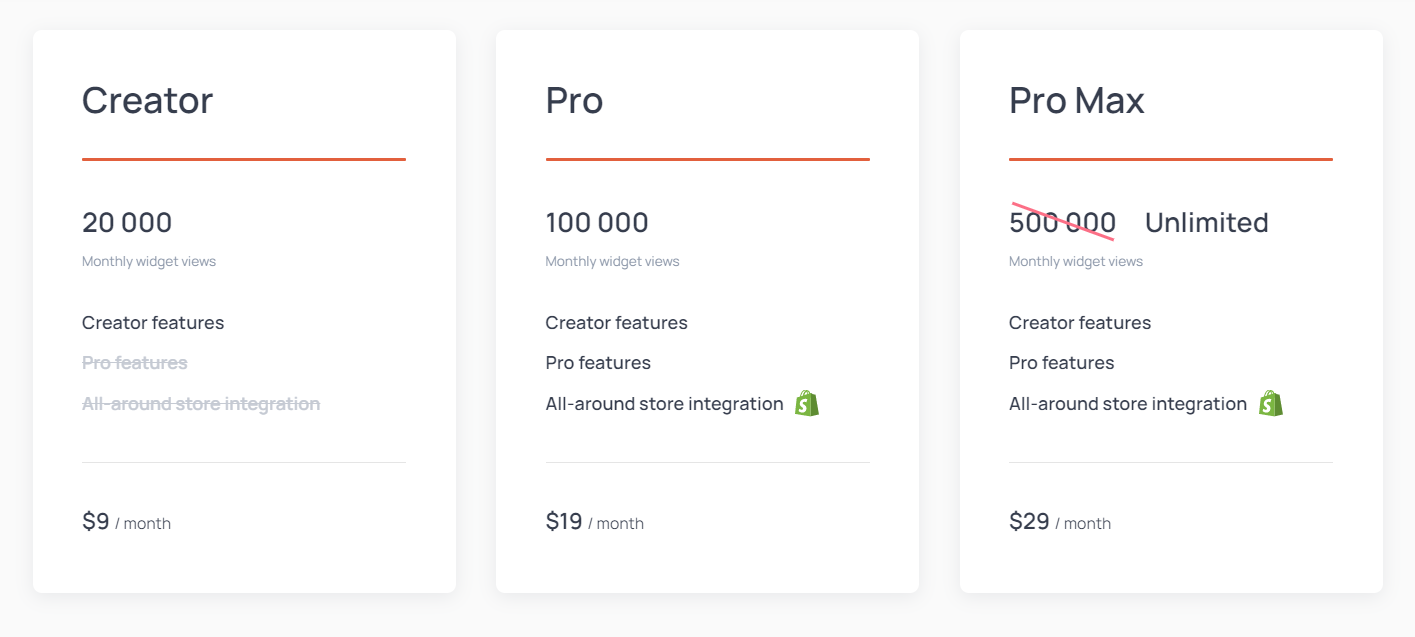1415x637 pixels.
Task: Click the 100 000 monthly views figure
Action: (597, 222)
